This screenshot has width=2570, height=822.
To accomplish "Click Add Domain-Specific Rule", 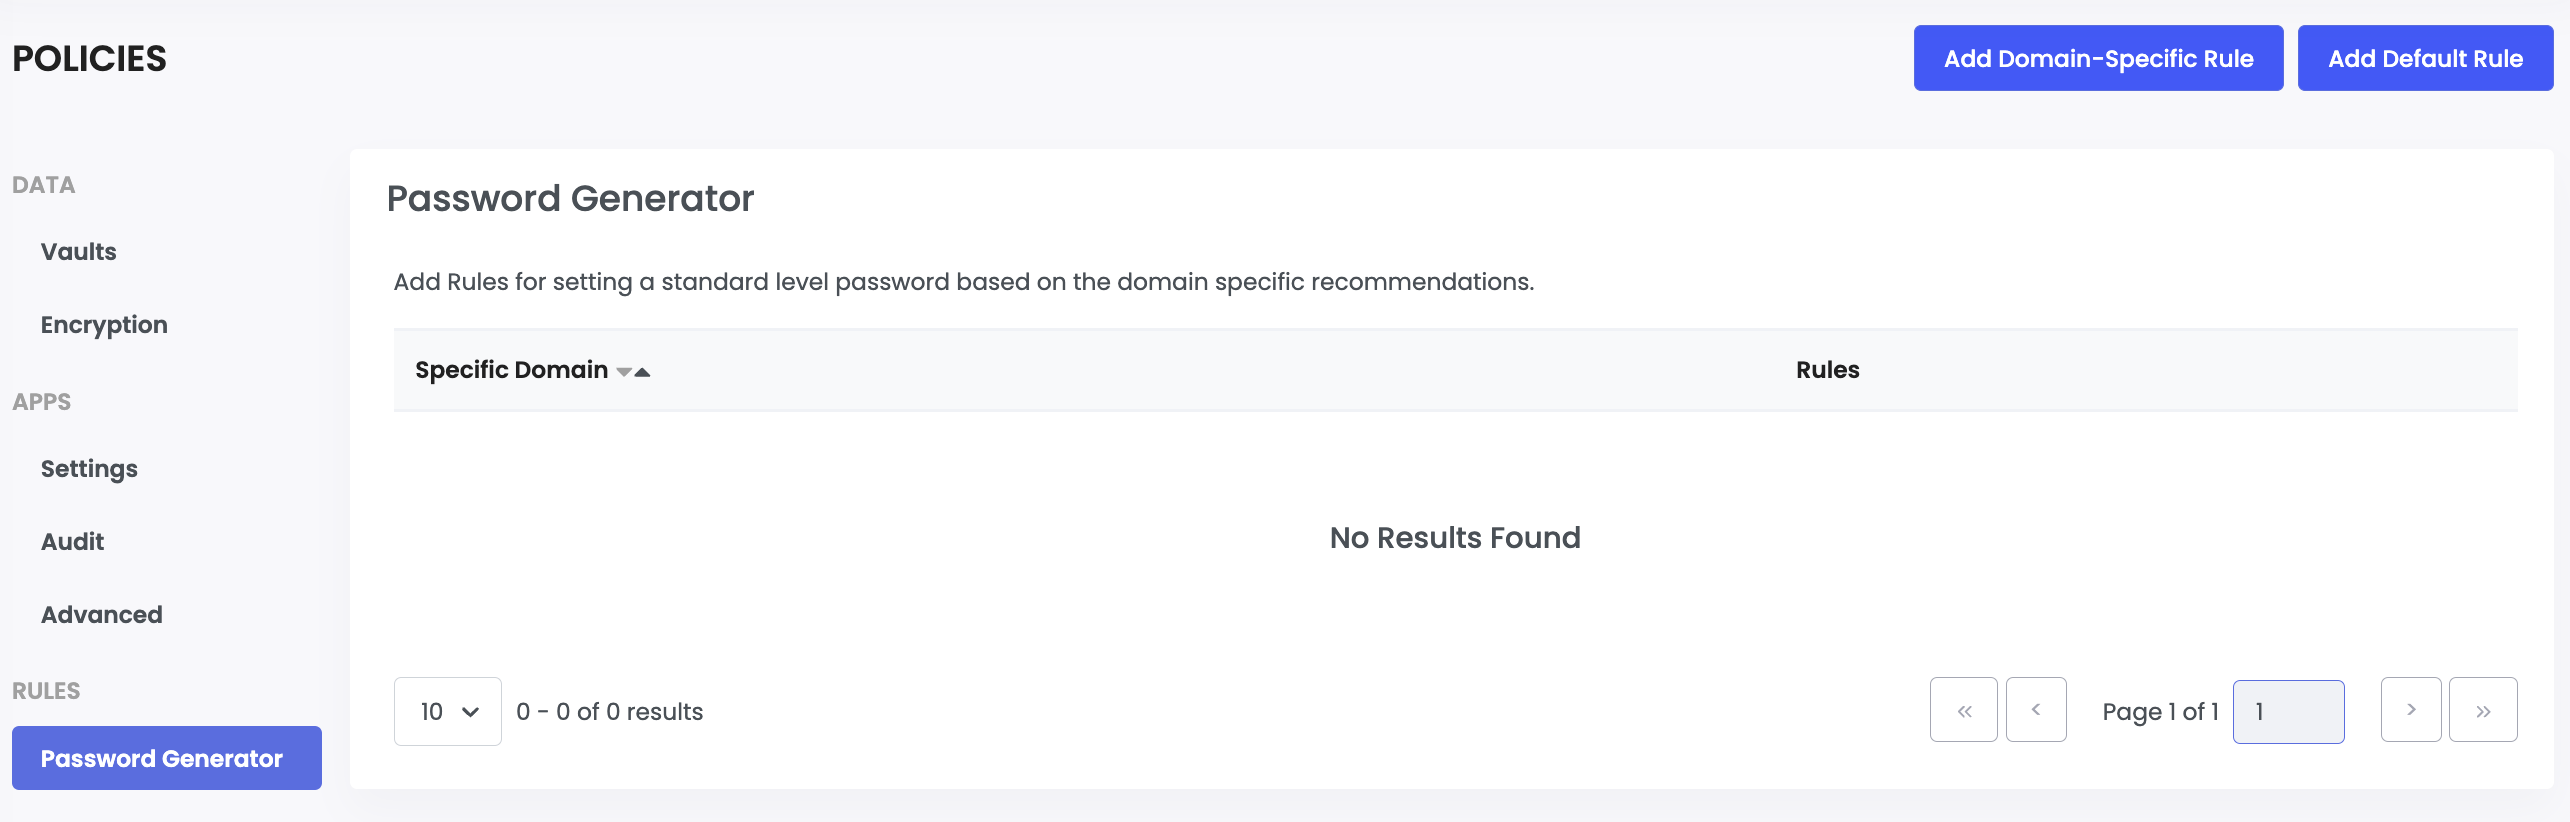I will coord(2097,58).
